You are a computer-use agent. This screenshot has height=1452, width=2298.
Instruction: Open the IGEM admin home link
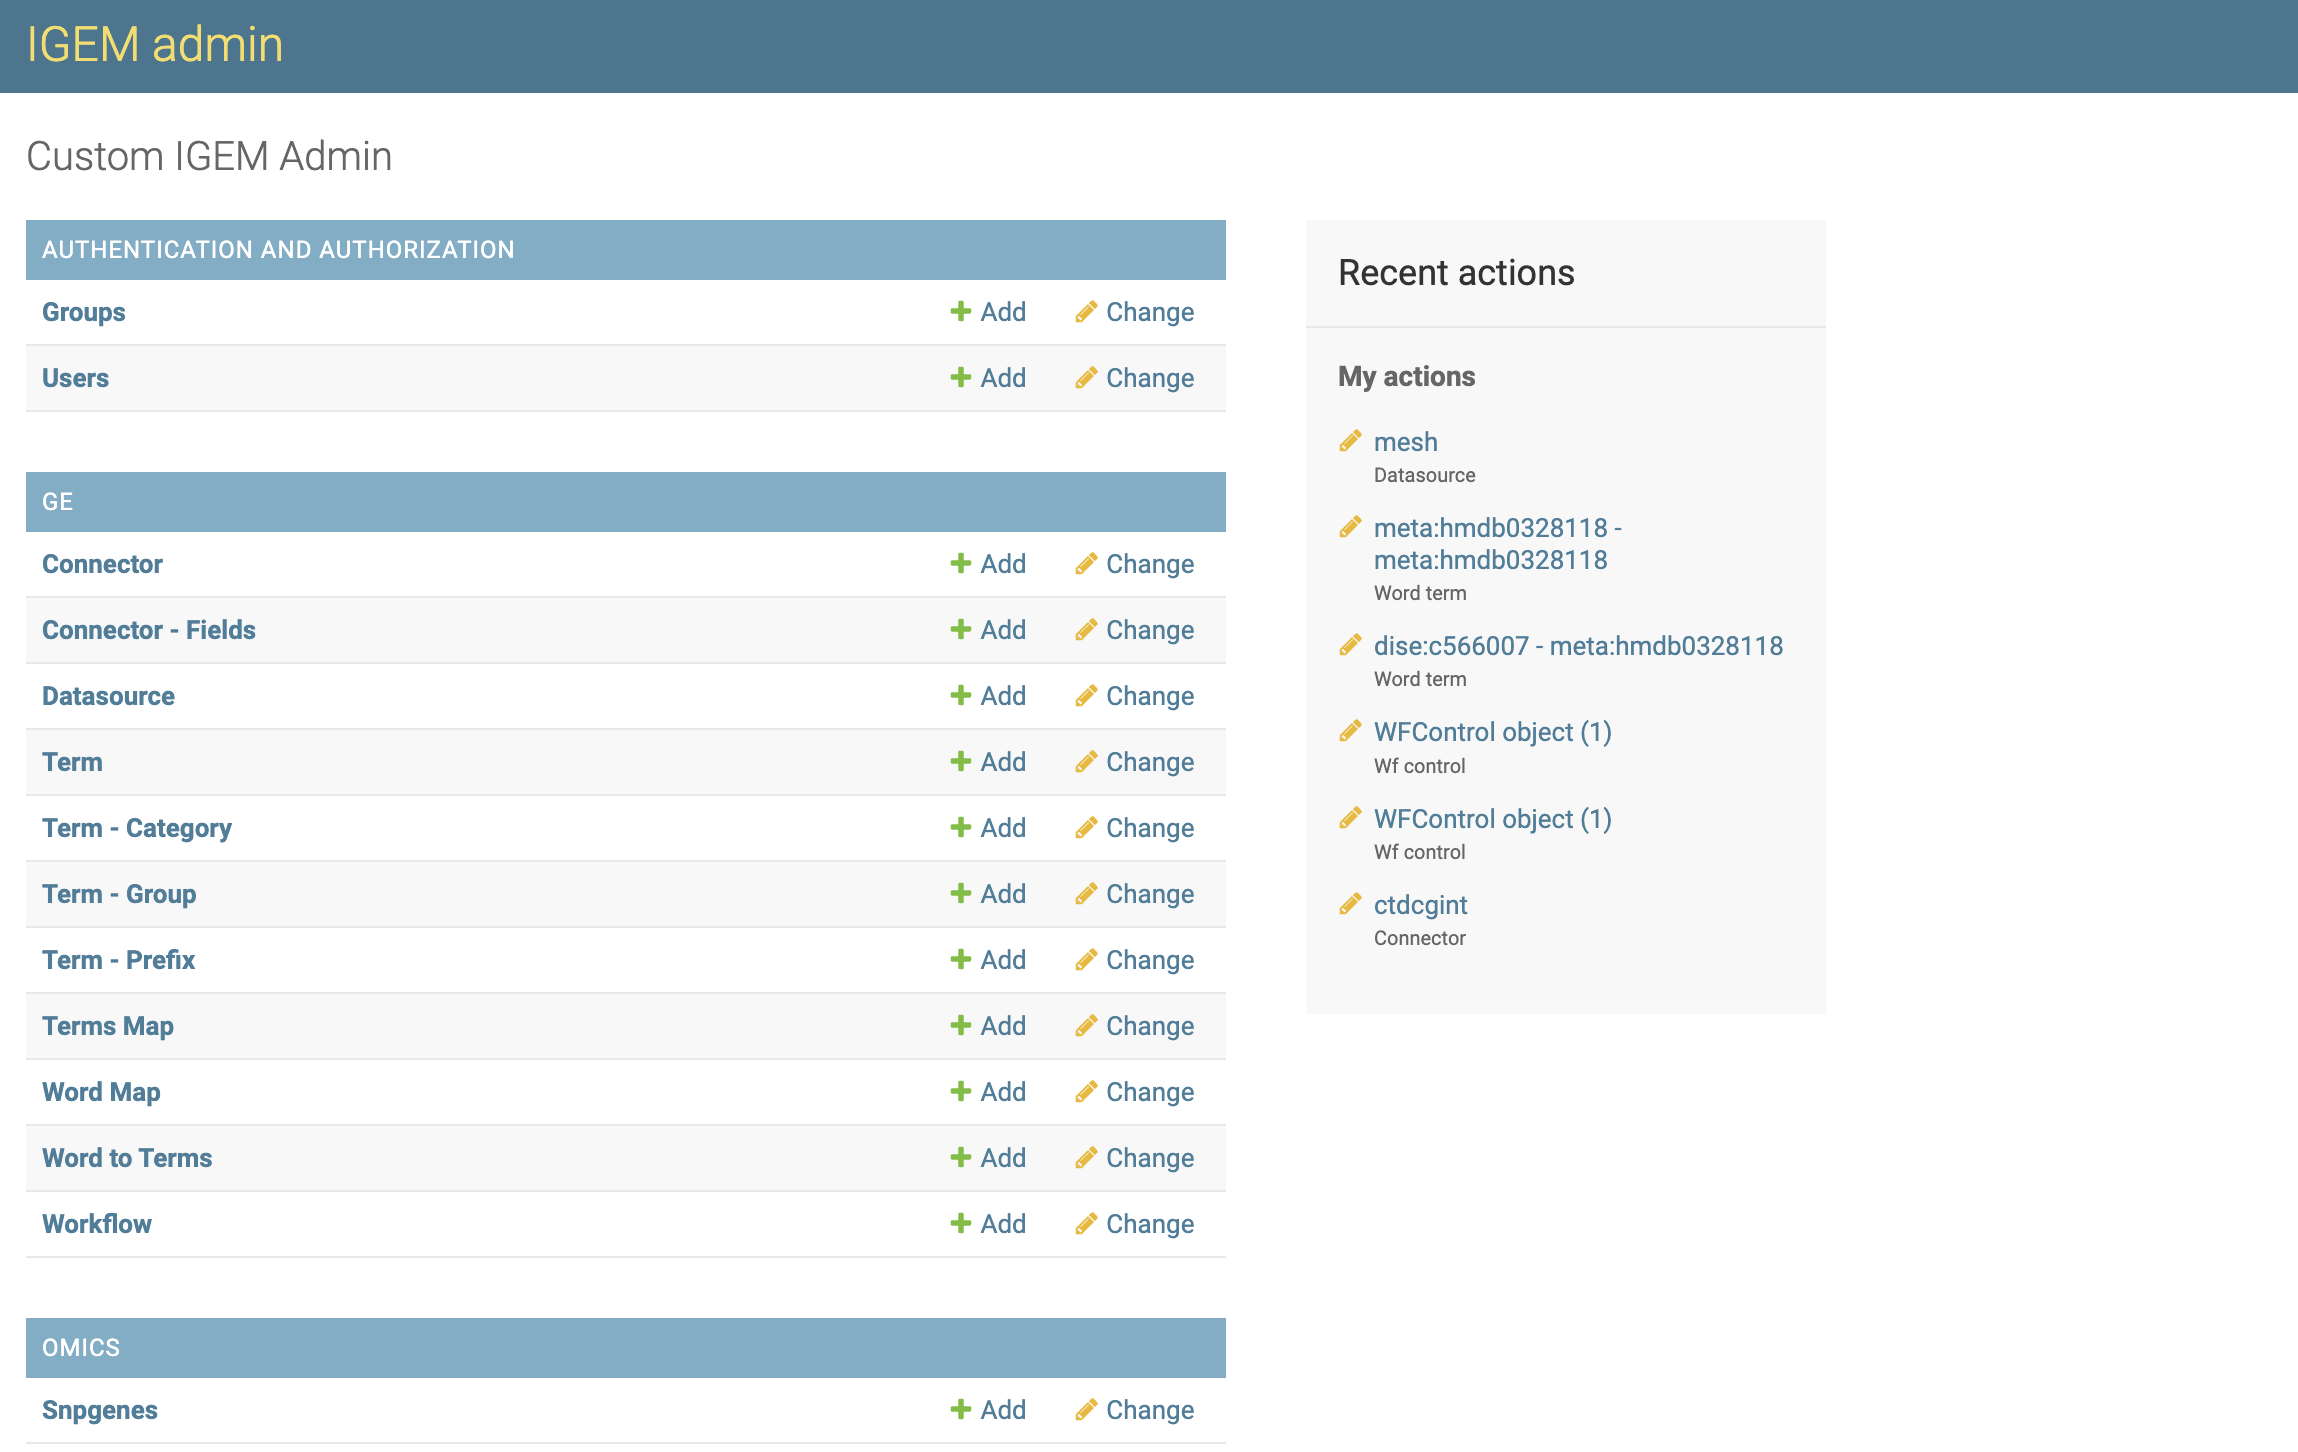[155, 45]
